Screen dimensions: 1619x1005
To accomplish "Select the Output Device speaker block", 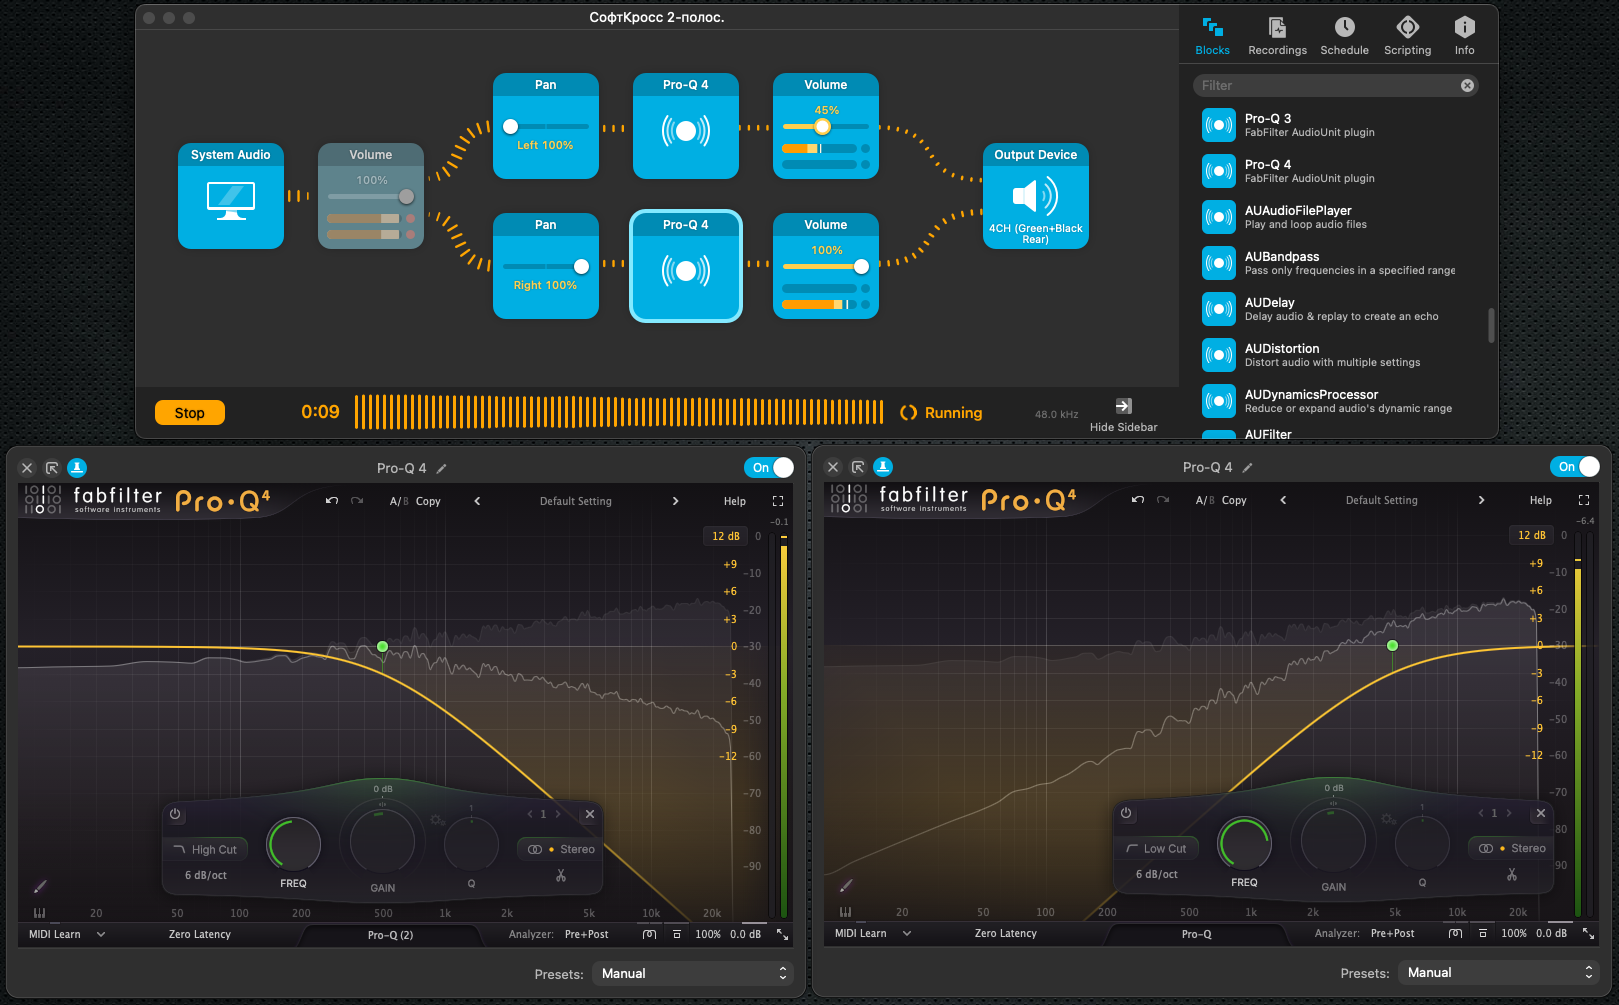I will pos(1036,196).
